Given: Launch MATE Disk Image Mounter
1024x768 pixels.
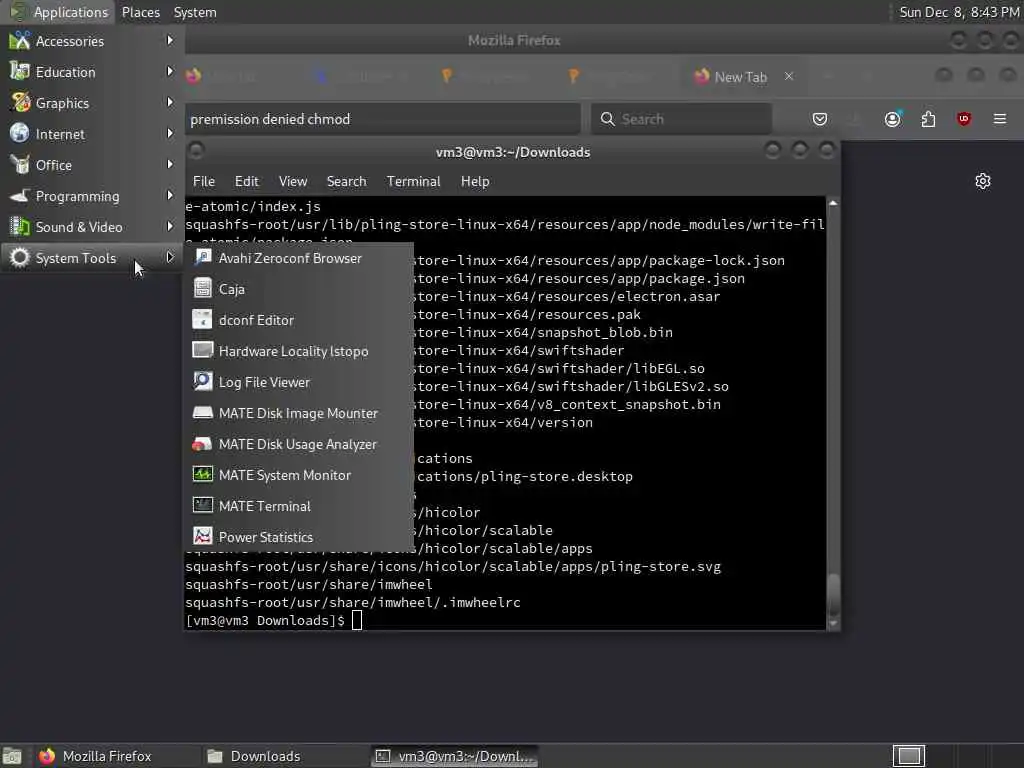Looking at the screenshot, I should 299,413.
